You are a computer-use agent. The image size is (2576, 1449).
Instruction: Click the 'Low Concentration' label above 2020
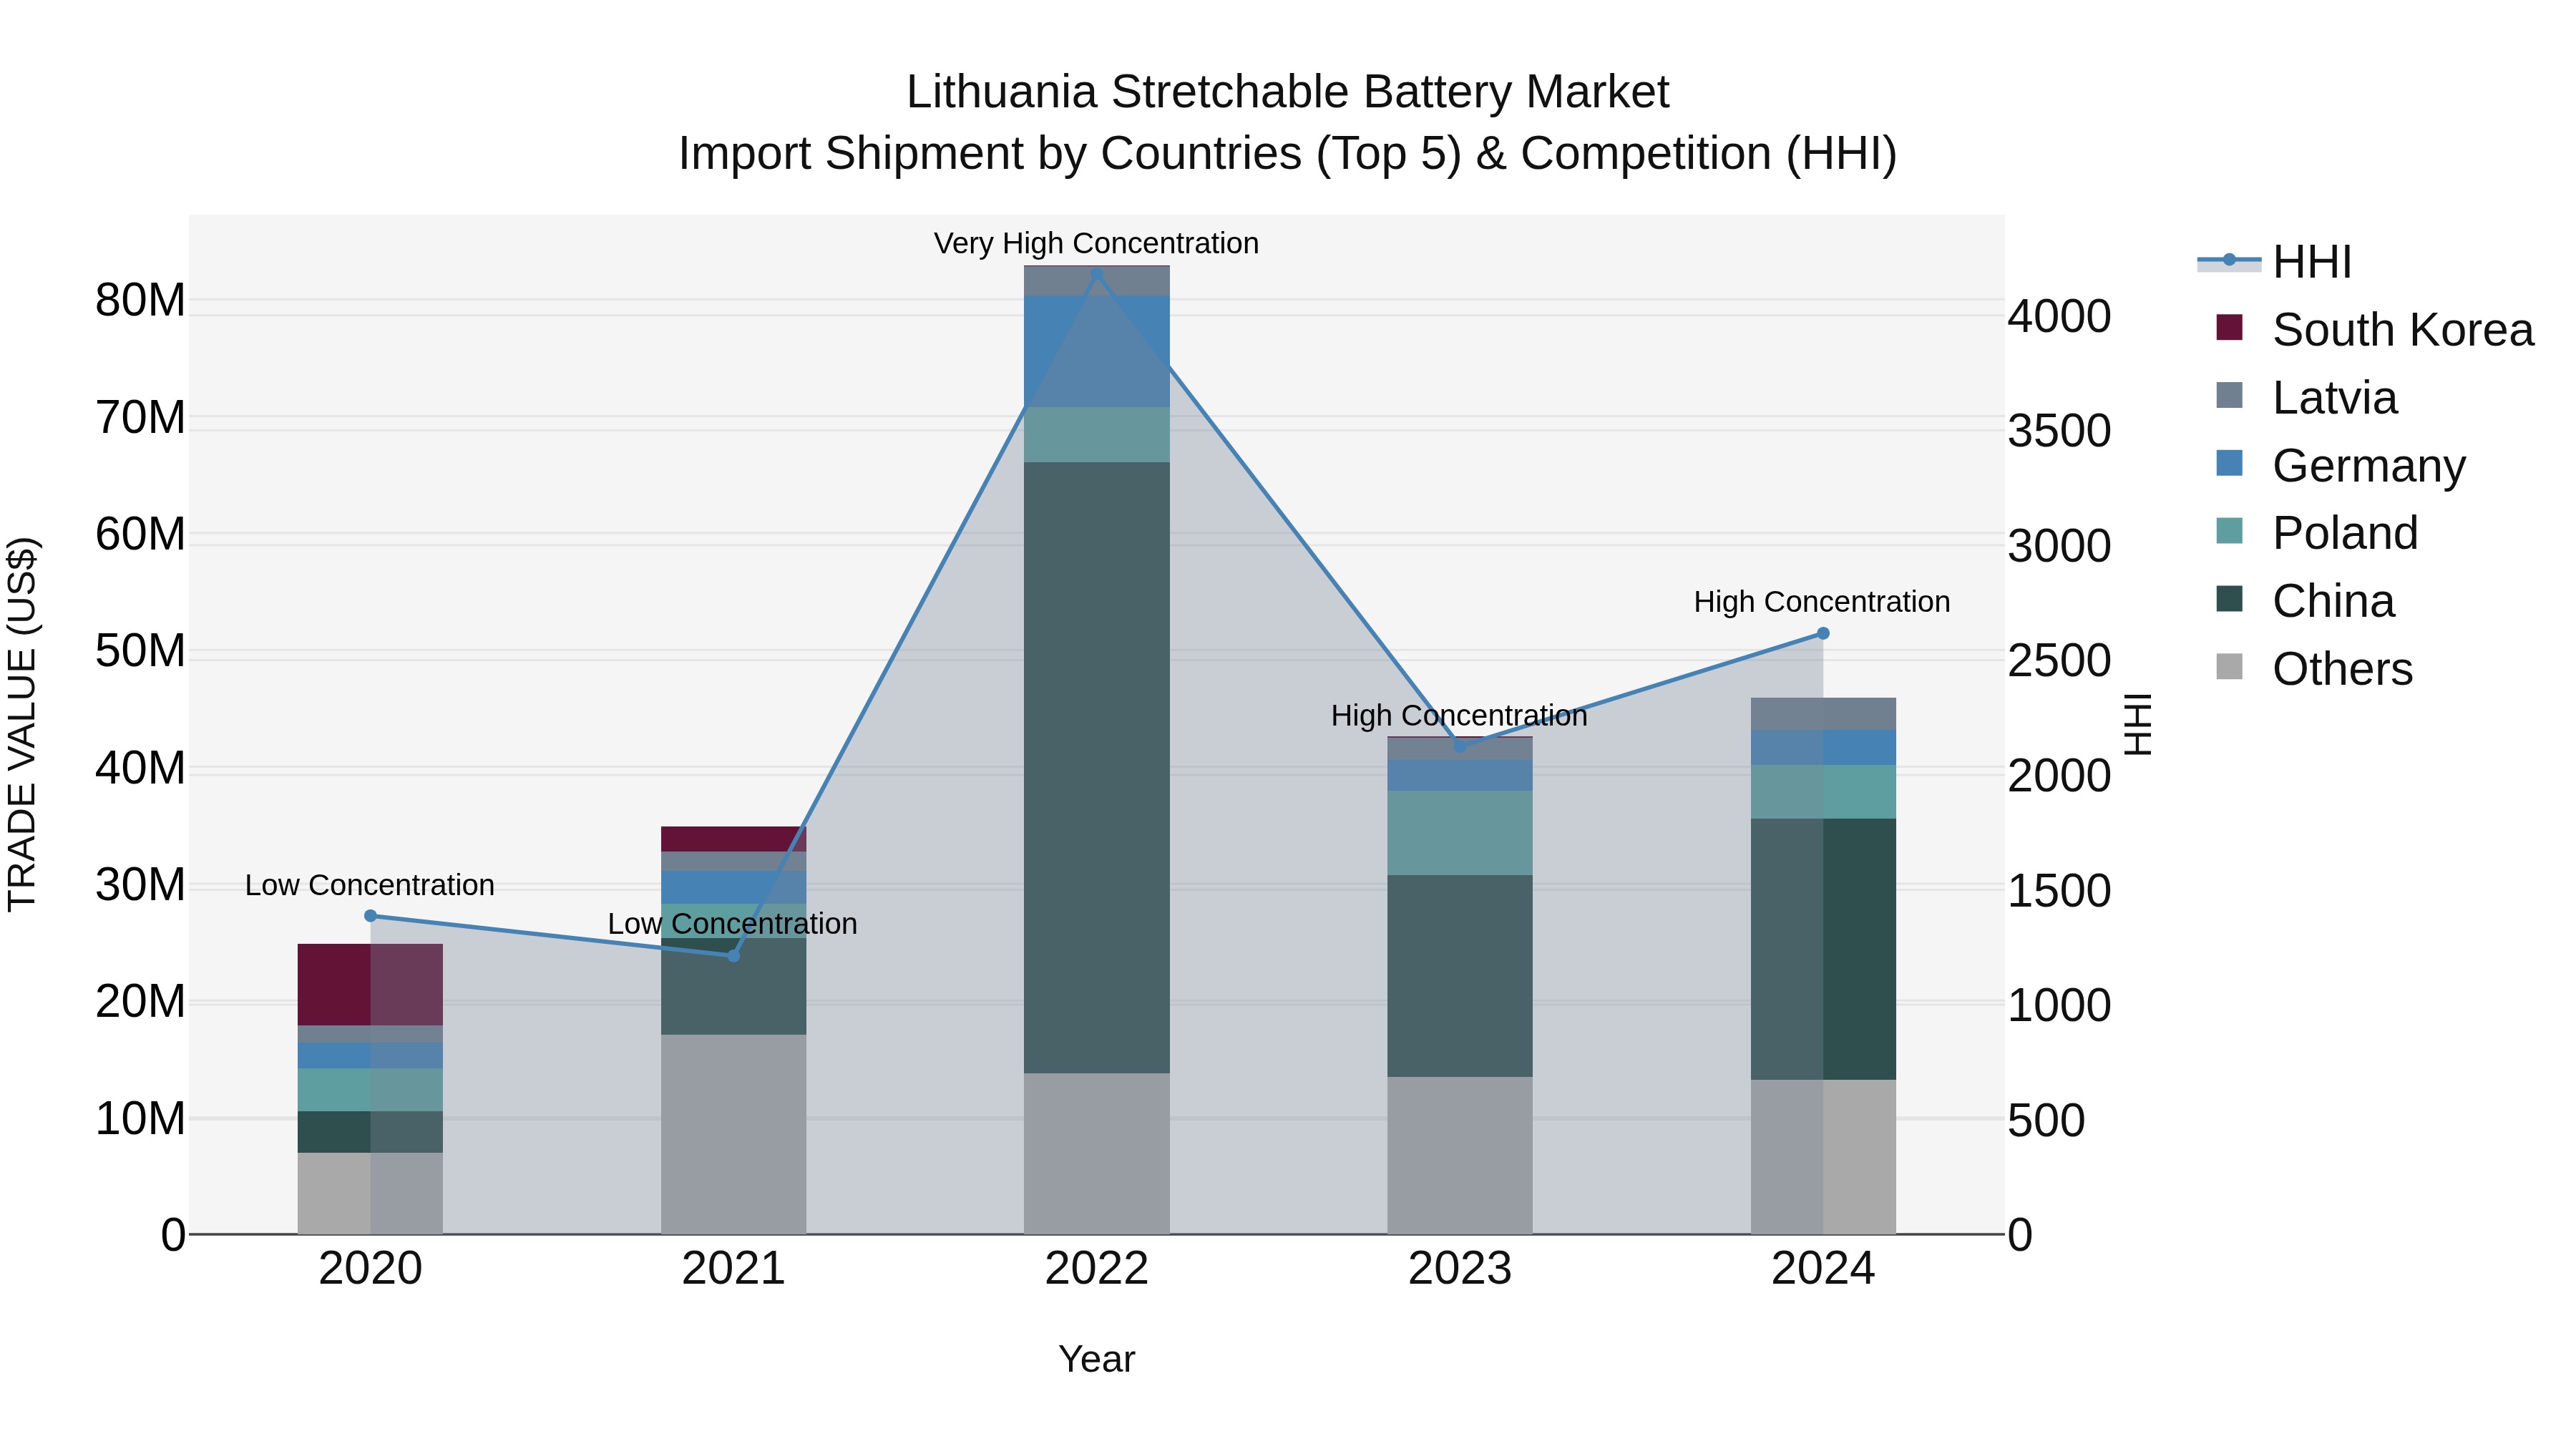370,885
